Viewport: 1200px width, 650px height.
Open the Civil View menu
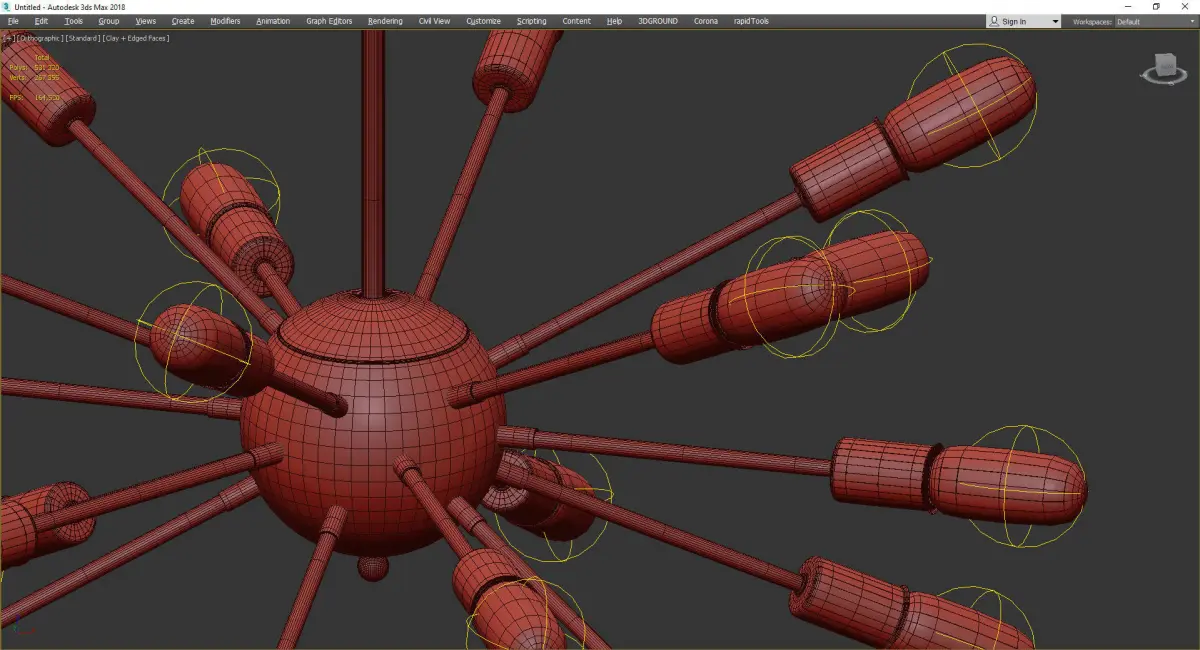tap(434, 21)
